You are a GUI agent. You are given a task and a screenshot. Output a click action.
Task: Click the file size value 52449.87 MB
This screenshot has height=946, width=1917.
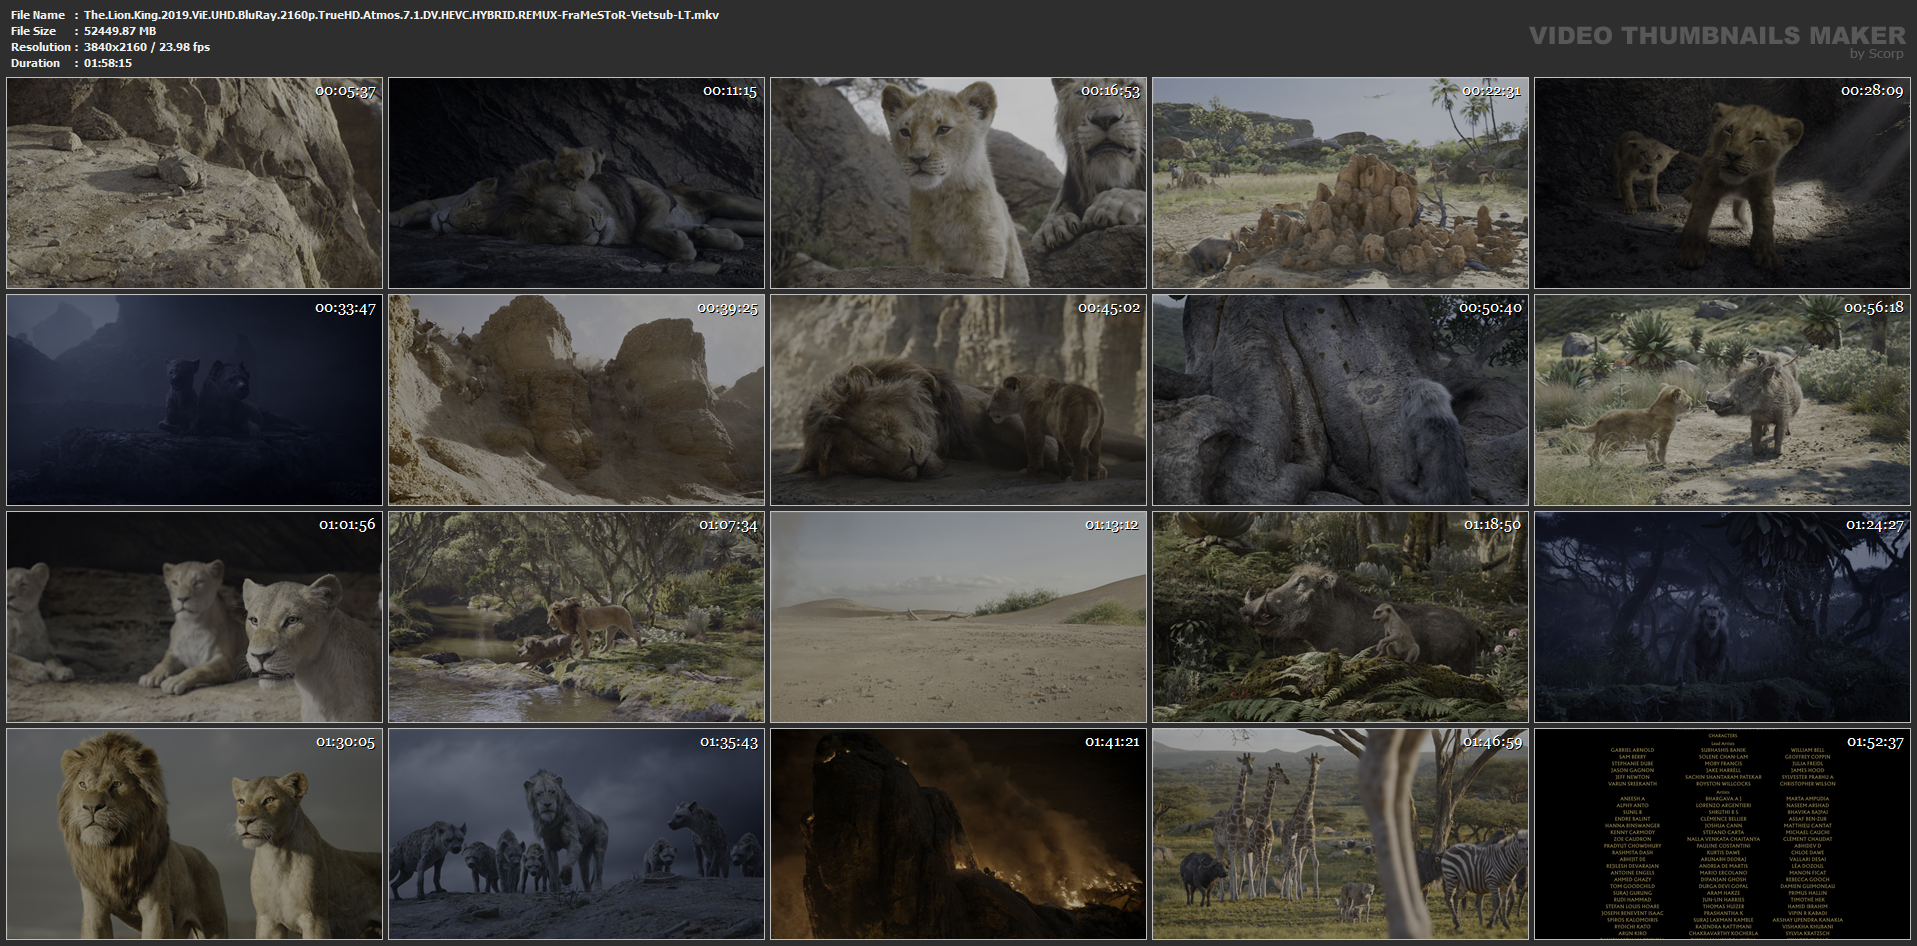coord(120,31)
